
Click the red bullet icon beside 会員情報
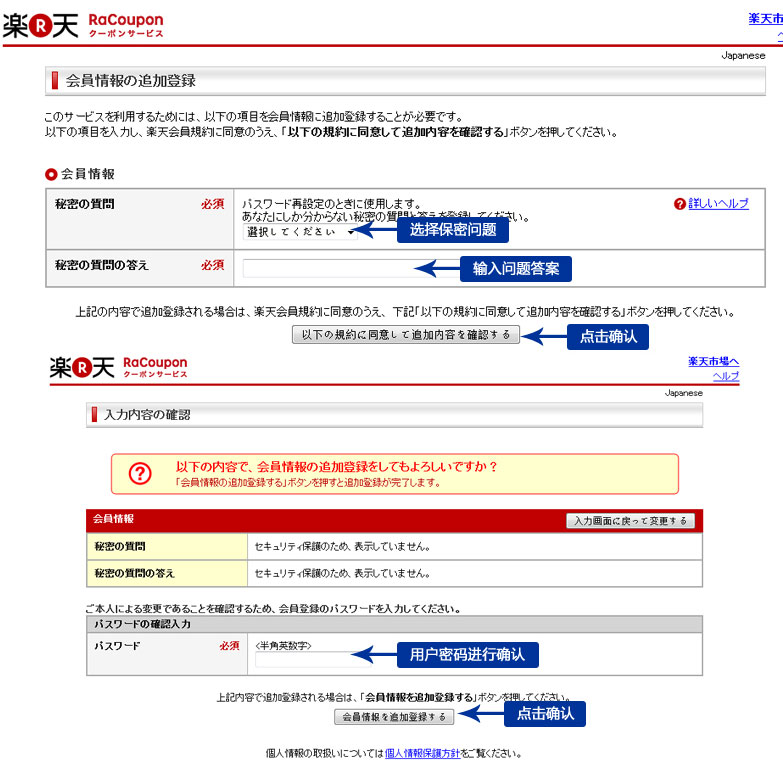coord(51,173)
